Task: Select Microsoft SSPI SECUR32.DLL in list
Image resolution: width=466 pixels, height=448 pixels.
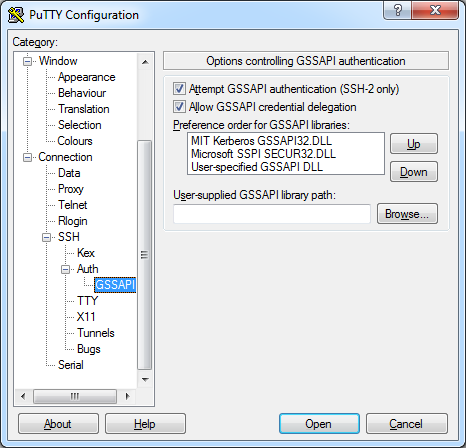Action: [263, 154]
